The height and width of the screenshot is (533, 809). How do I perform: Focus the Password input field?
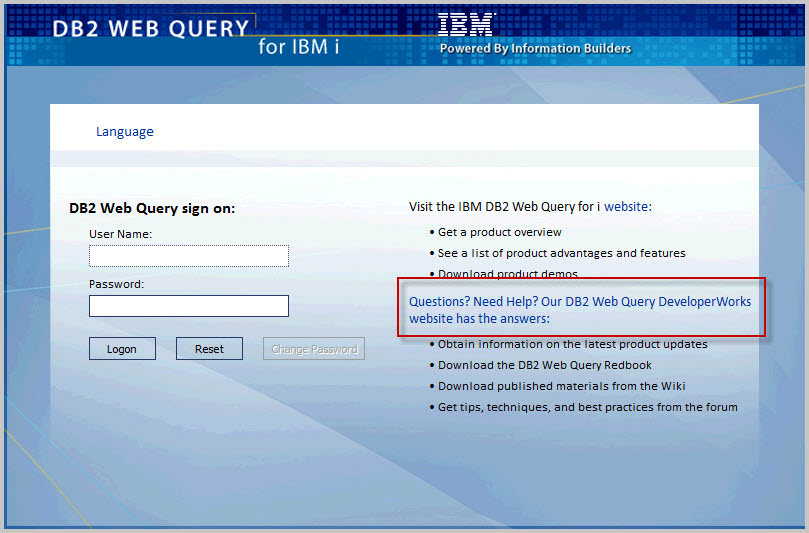(189, 306)
